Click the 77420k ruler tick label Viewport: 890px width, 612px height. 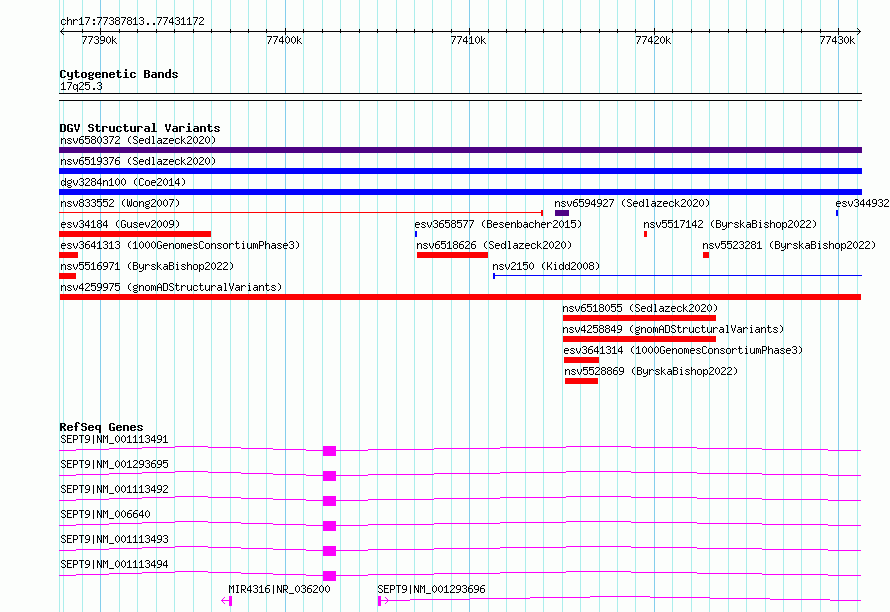pos(653,40)
